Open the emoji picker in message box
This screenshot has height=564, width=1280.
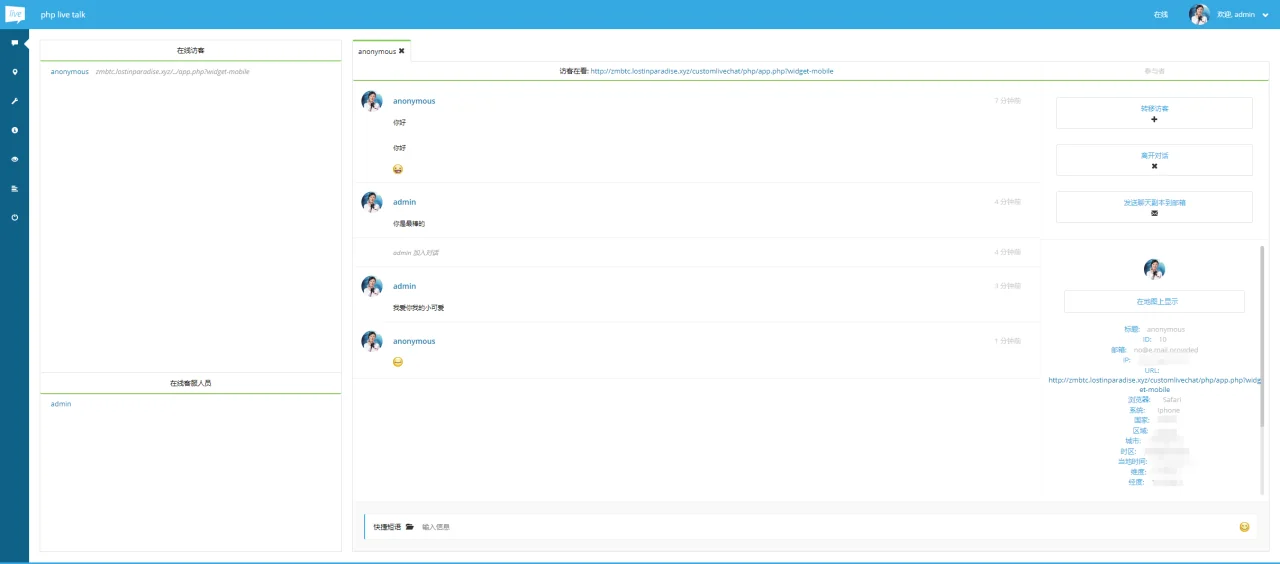click(1244, 527)
